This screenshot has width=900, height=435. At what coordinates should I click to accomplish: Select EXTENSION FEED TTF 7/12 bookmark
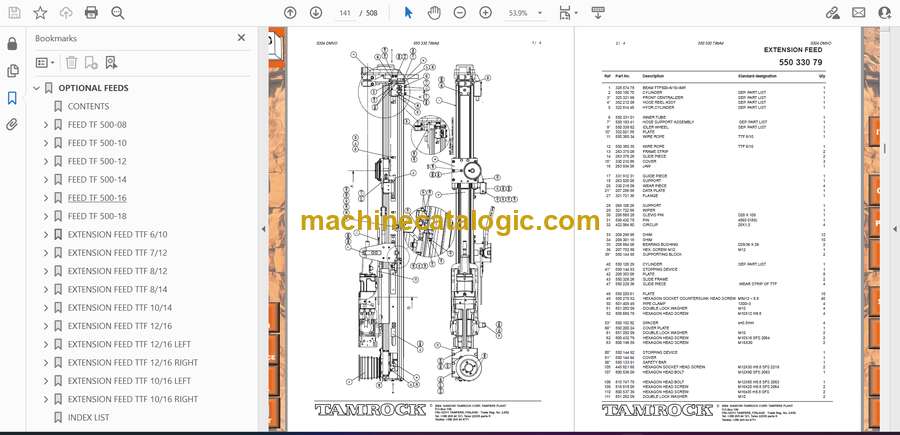(118, 253)
